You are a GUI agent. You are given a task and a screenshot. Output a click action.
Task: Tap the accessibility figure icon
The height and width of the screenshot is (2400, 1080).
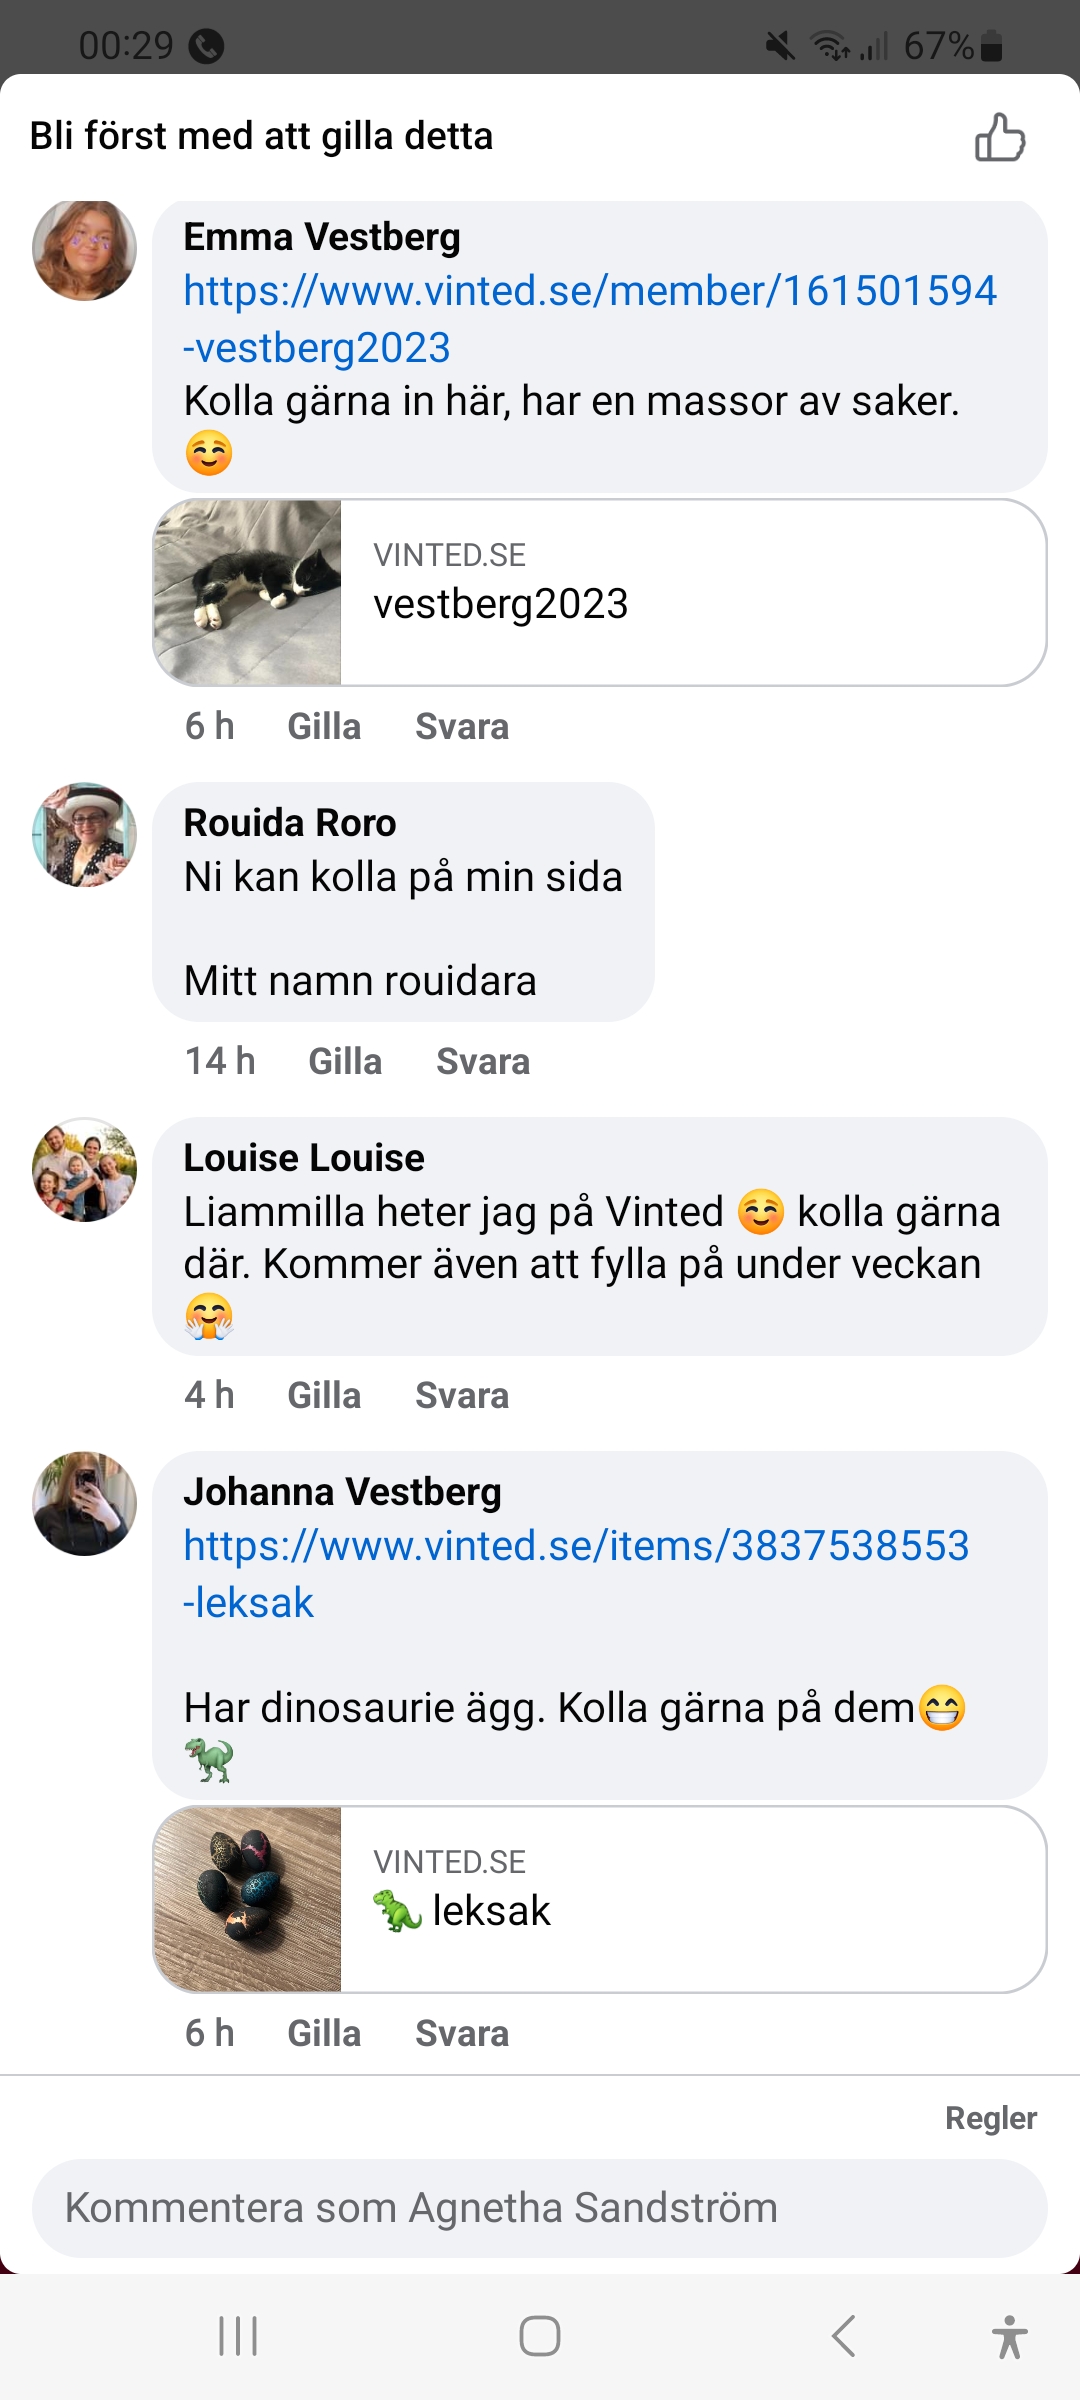pos(1009,2336)
